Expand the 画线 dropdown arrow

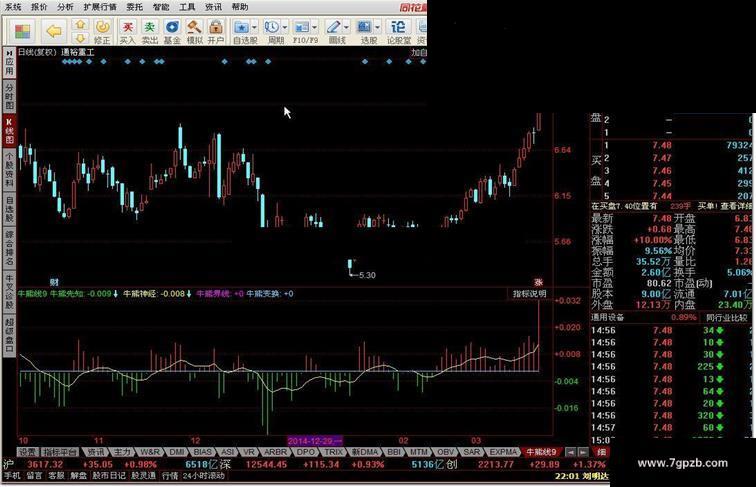(x=346, y=27)
